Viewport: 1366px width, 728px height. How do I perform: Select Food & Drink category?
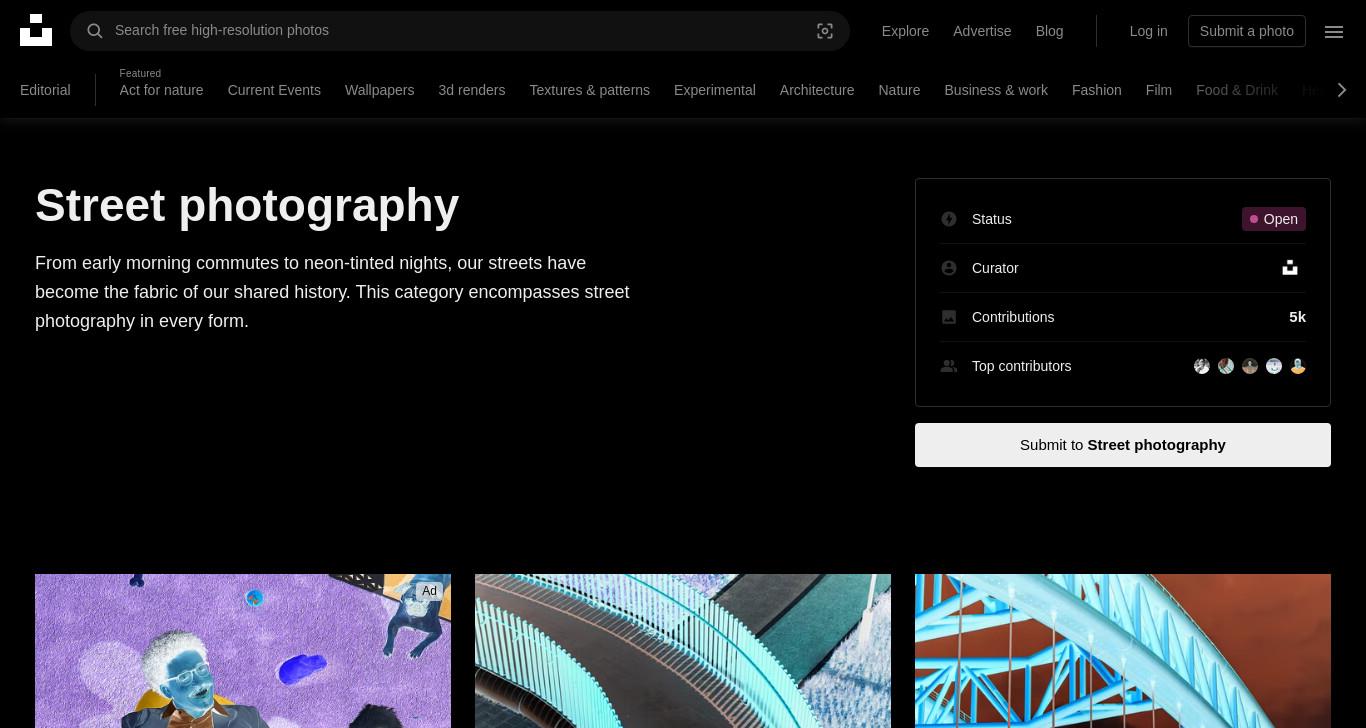tap(1237, 90)
